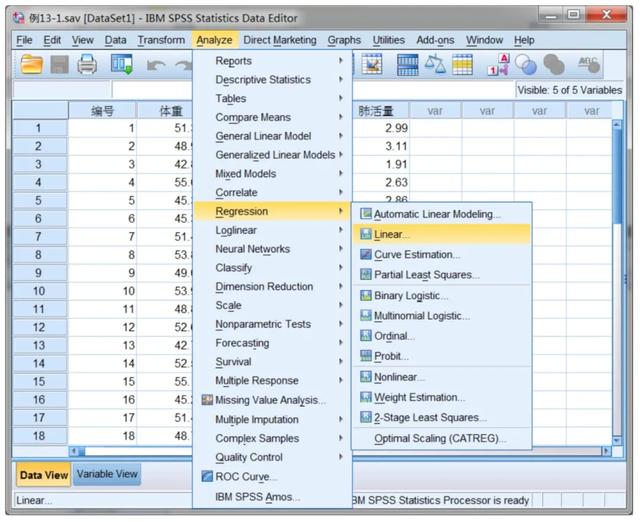Screen dimensions: 640x522
Task: Click the Select cases yellow grid icon
Action: (462, 65)
